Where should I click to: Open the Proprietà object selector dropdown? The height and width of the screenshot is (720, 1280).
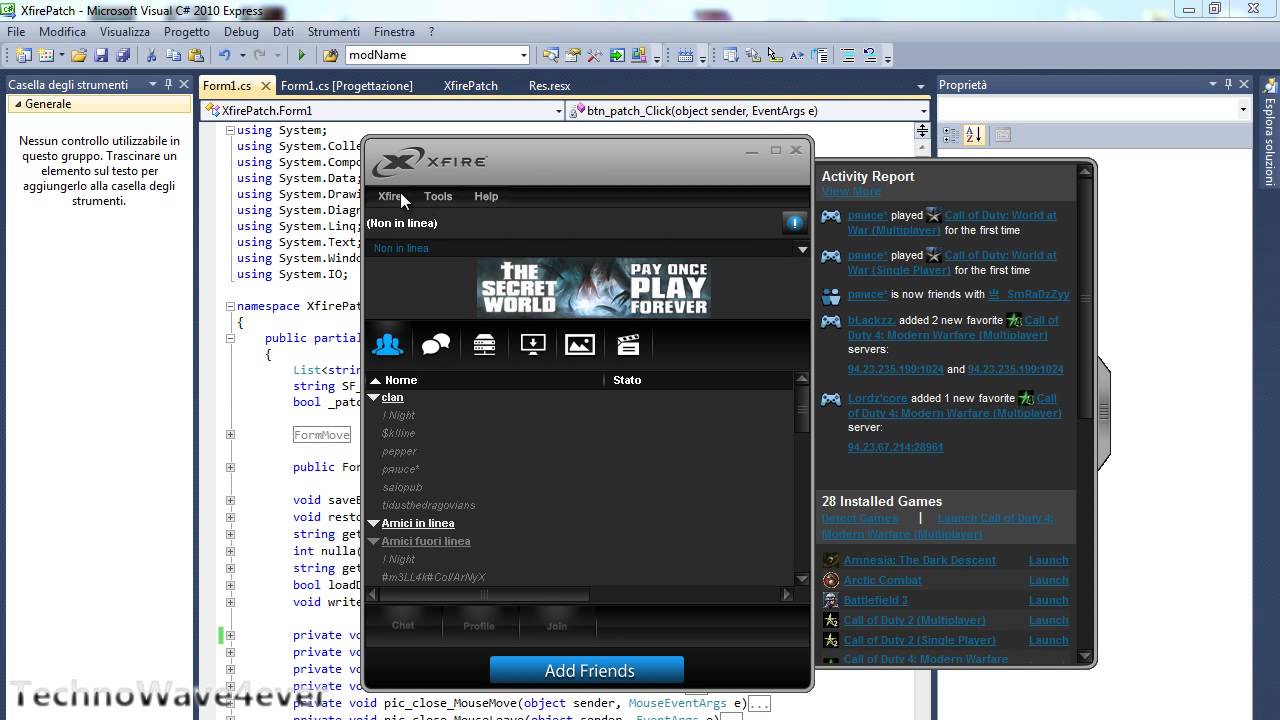1243,109
